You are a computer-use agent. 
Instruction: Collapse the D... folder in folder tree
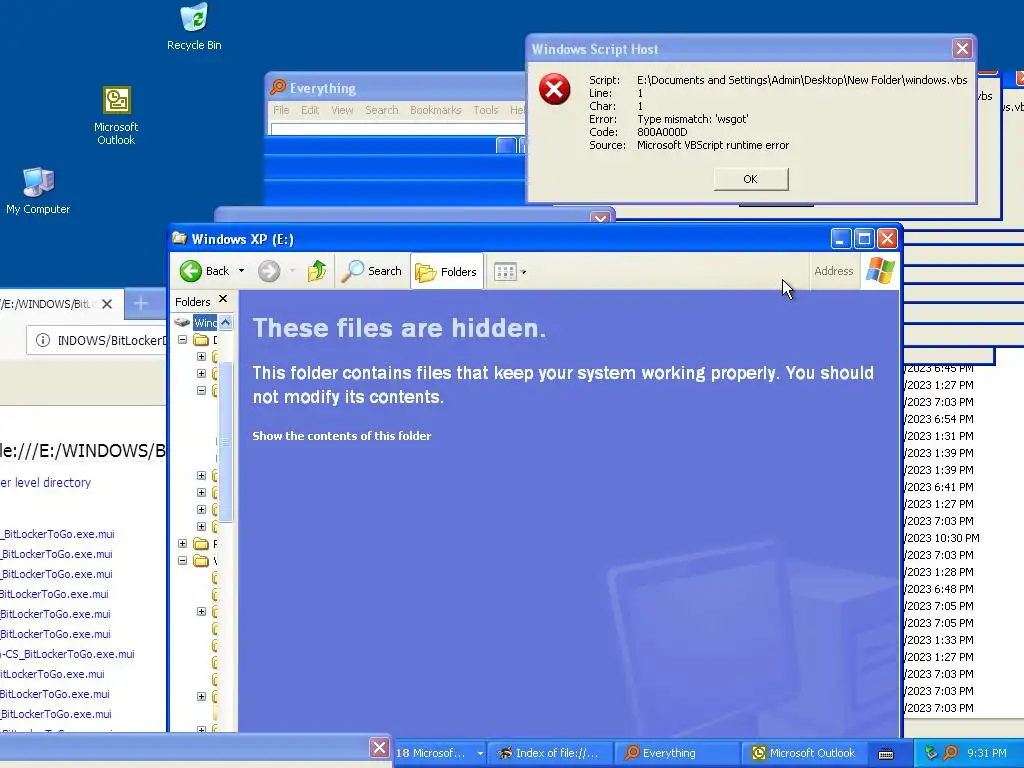point(183,340)
